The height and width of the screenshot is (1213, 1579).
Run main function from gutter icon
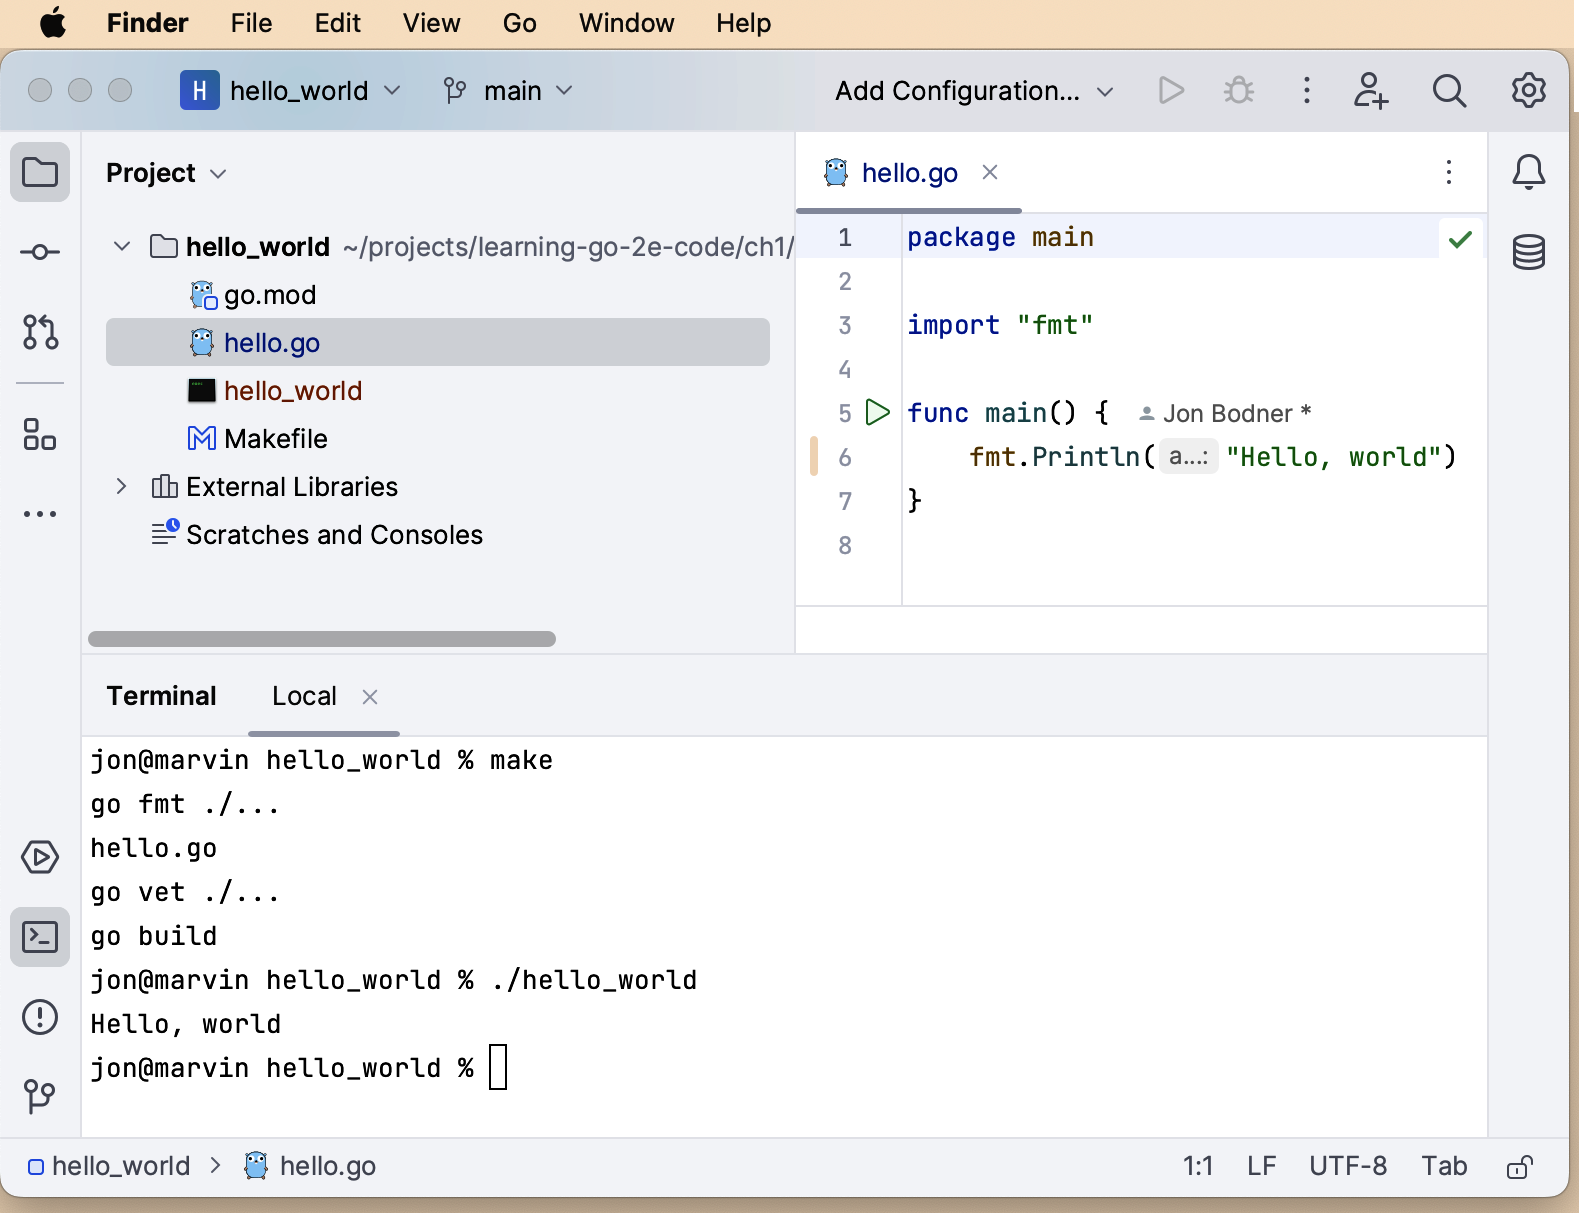coord(878,412)
